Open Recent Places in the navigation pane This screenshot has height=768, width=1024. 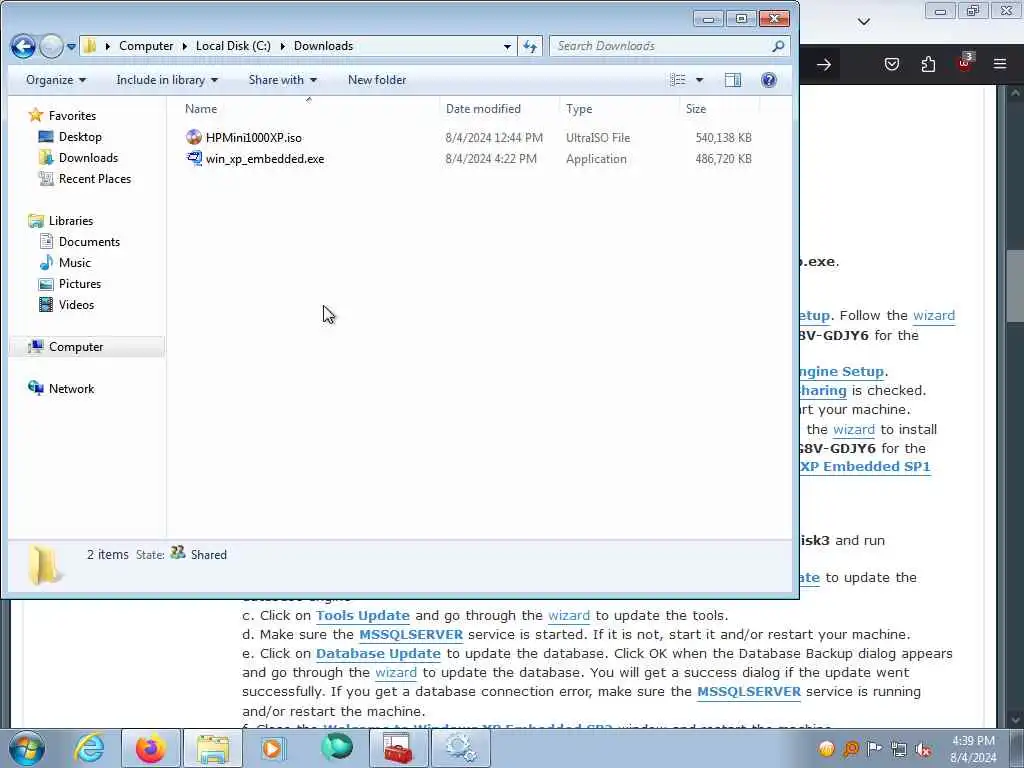[95, 178]
